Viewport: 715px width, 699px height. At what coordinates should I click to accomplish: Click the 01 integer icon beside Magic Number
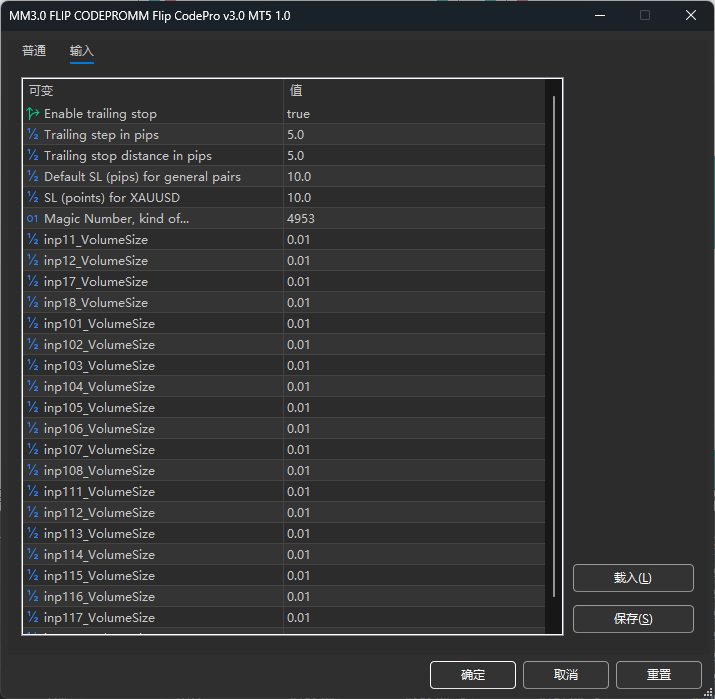[x=33, y=219]
